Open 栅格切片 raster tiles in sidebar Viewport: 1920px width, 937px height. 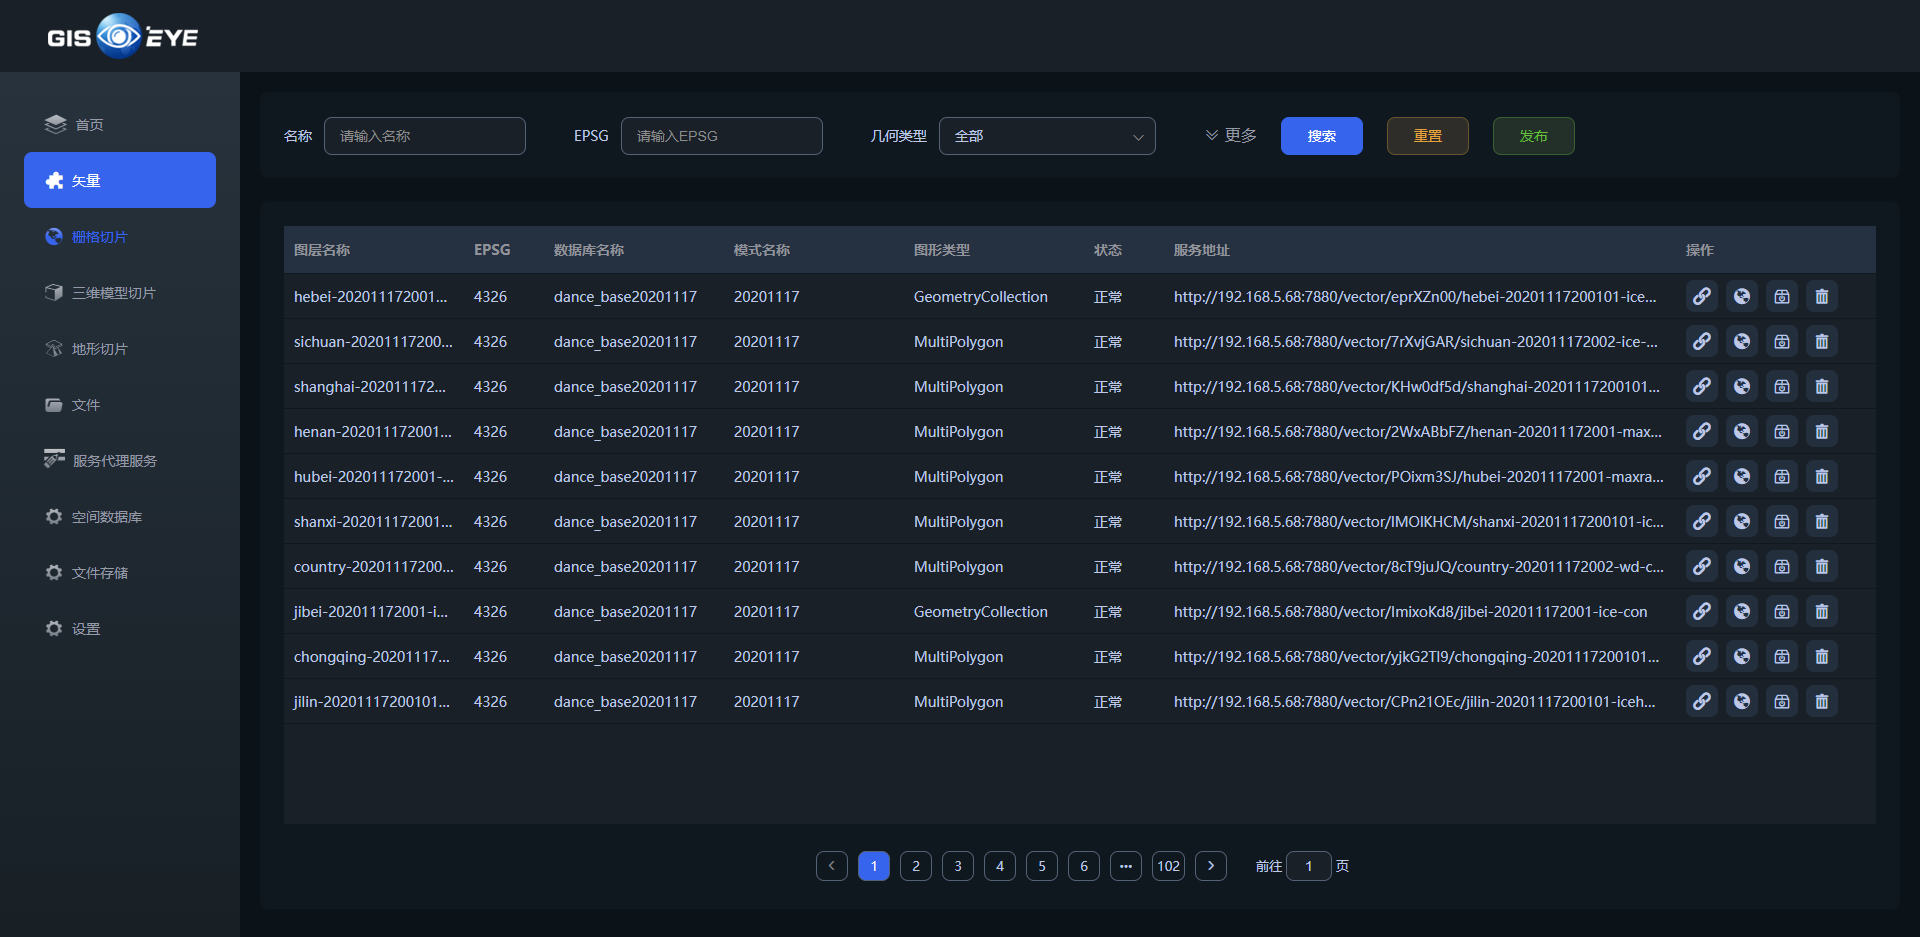(x=120, y=236)
